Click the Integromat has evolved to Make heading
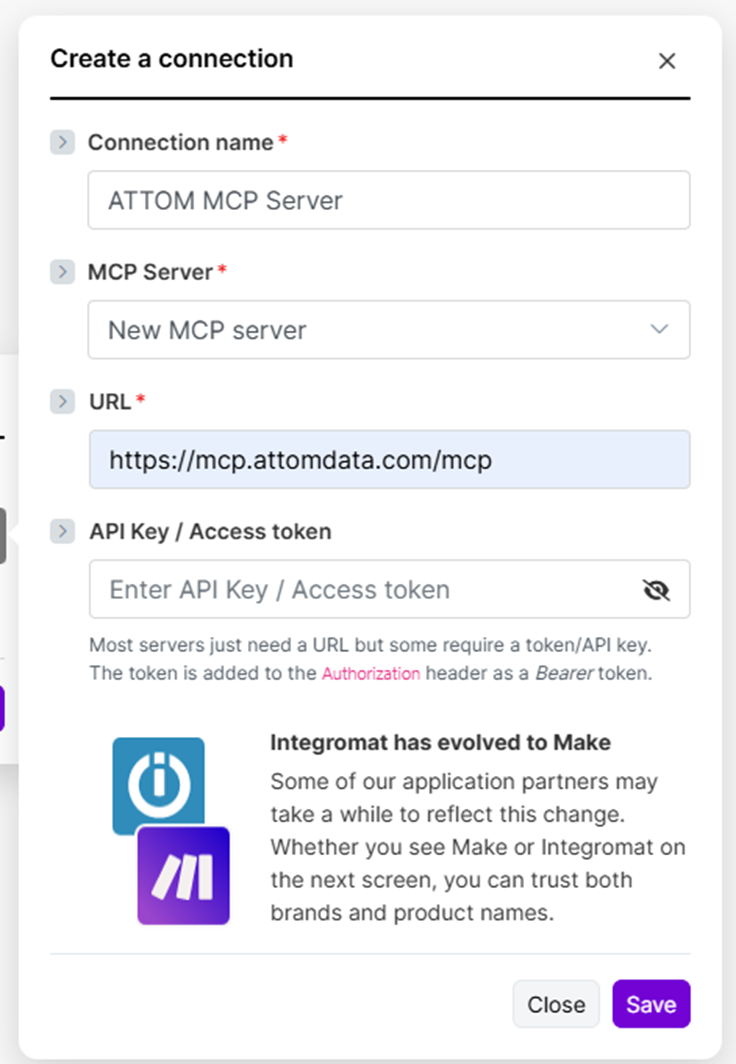 point(440,742)
